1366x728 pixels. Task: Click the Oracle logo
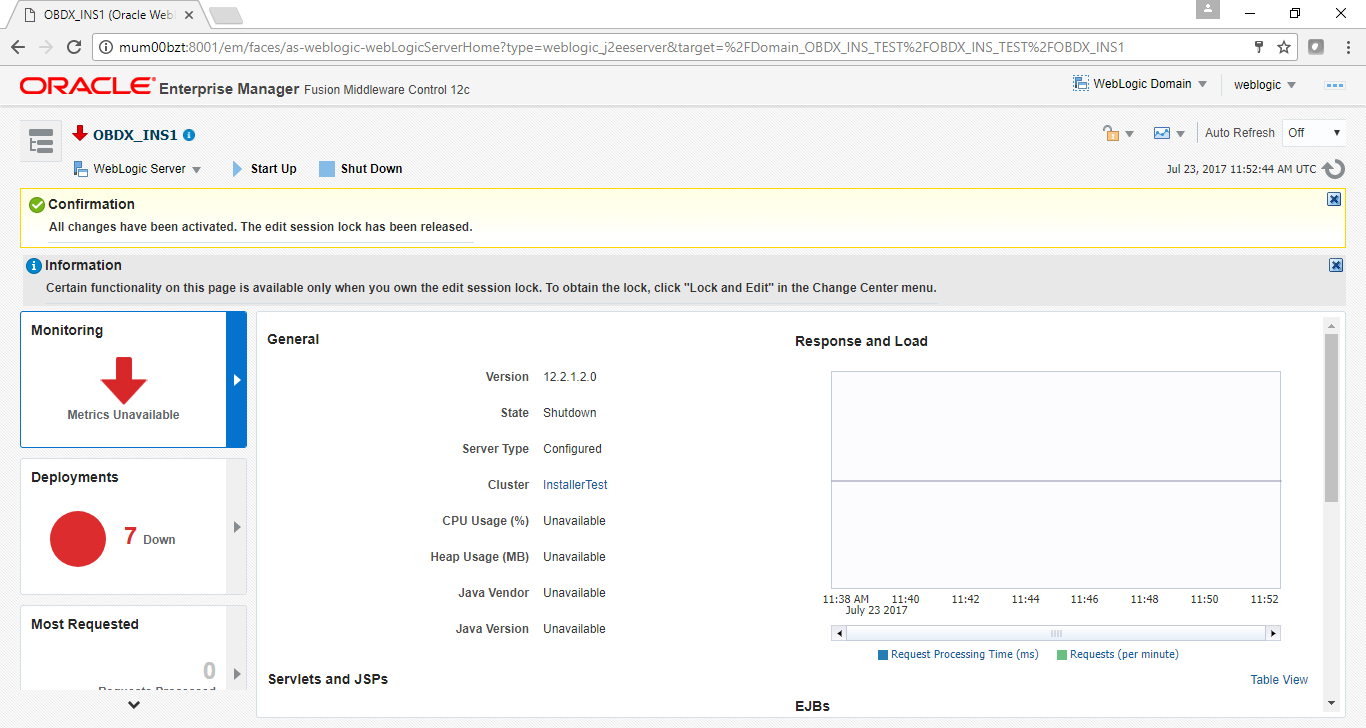pos(87,86)
